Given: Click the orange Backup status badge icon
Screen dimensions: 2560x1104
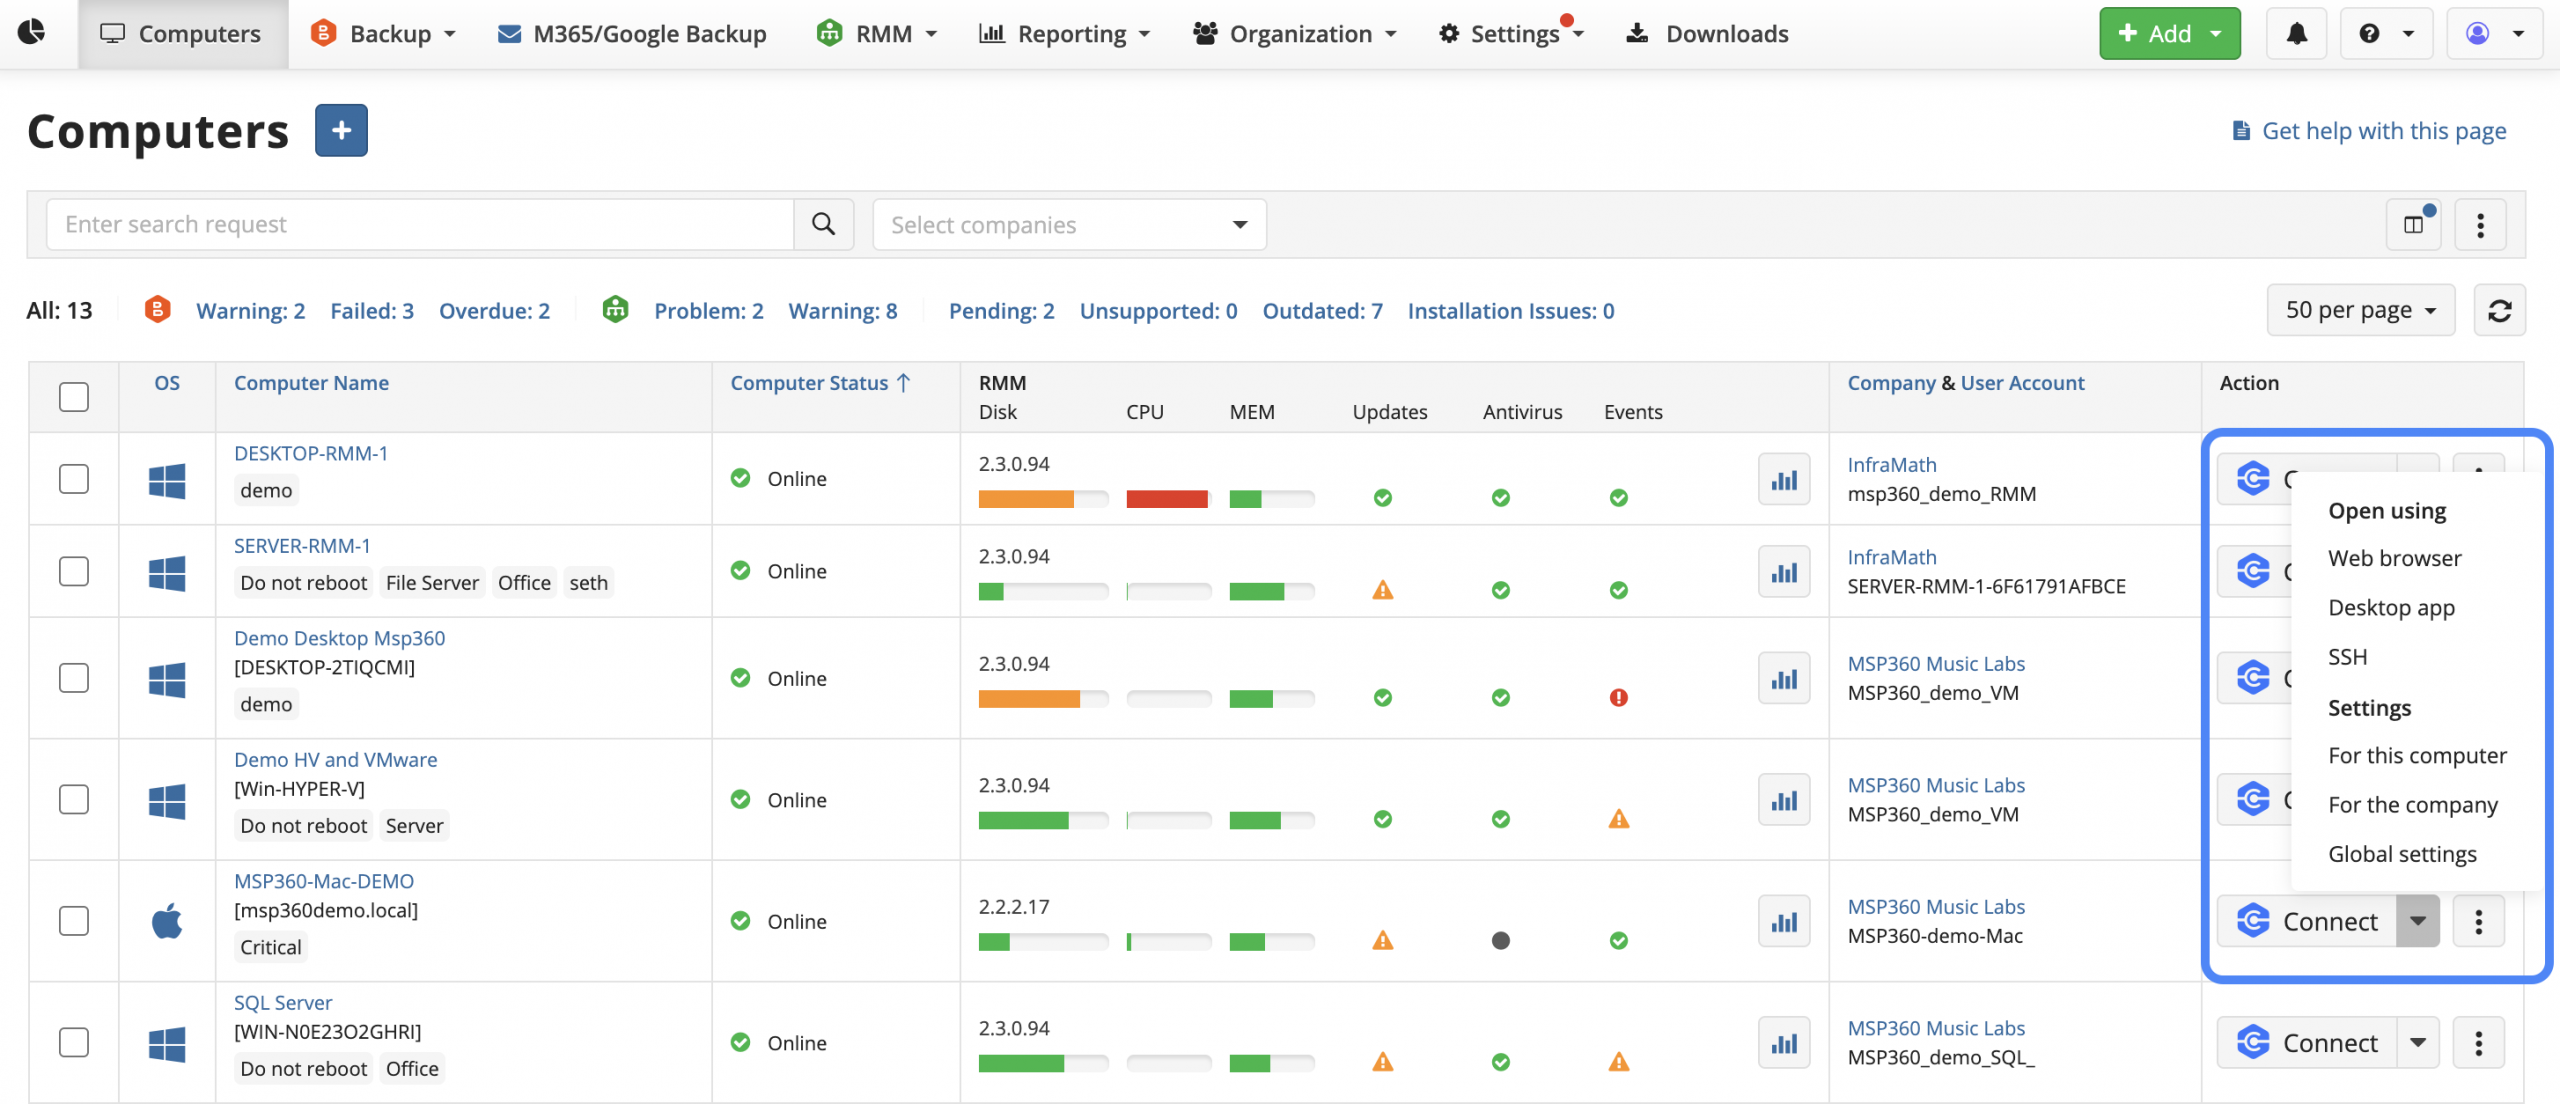Looking at the screenshot, I should 157,309.
